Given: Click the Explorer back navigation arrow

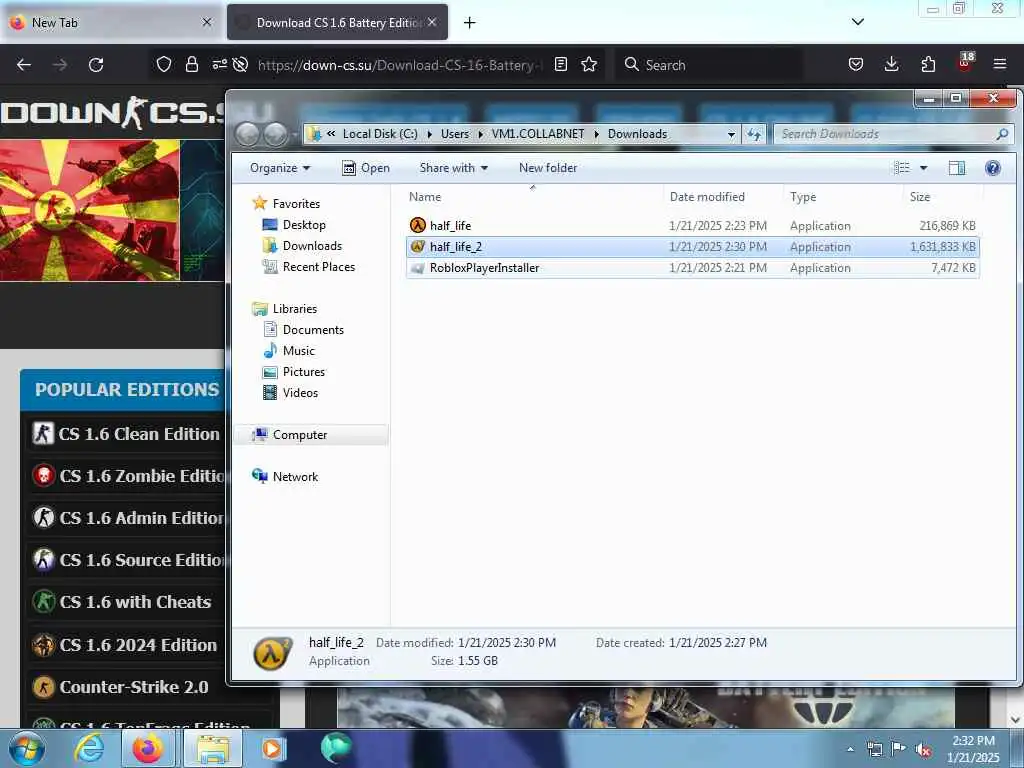Looking at the screenshot, I should 248,134.
